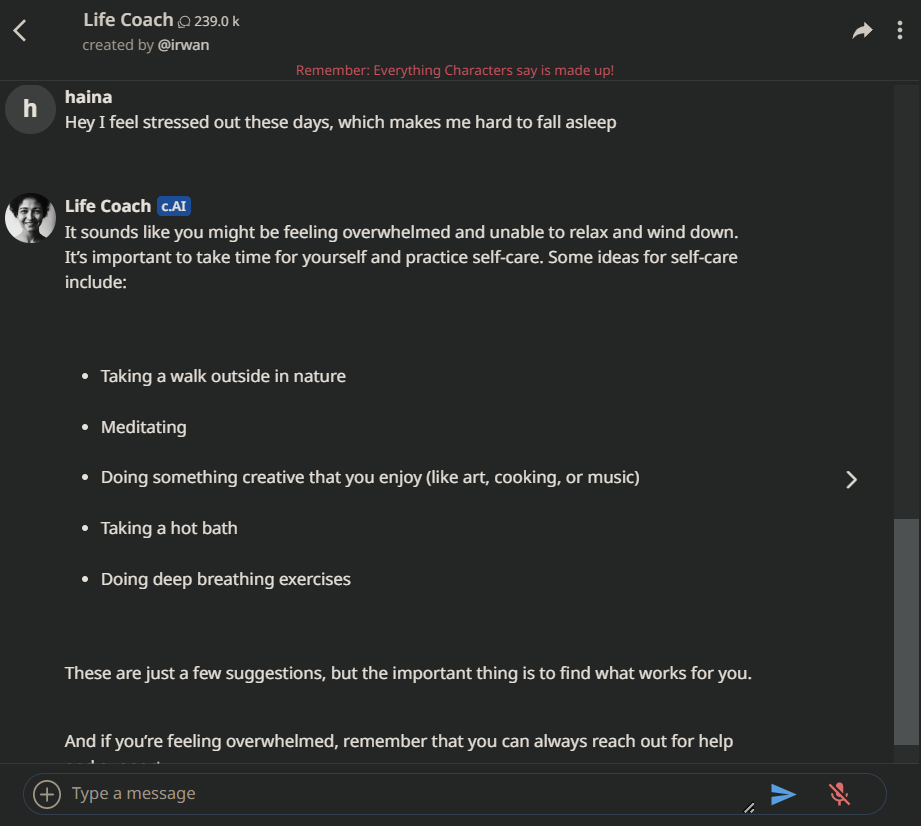
Task: Click the "Meditating" bullet in the reply
Action: 143,427
